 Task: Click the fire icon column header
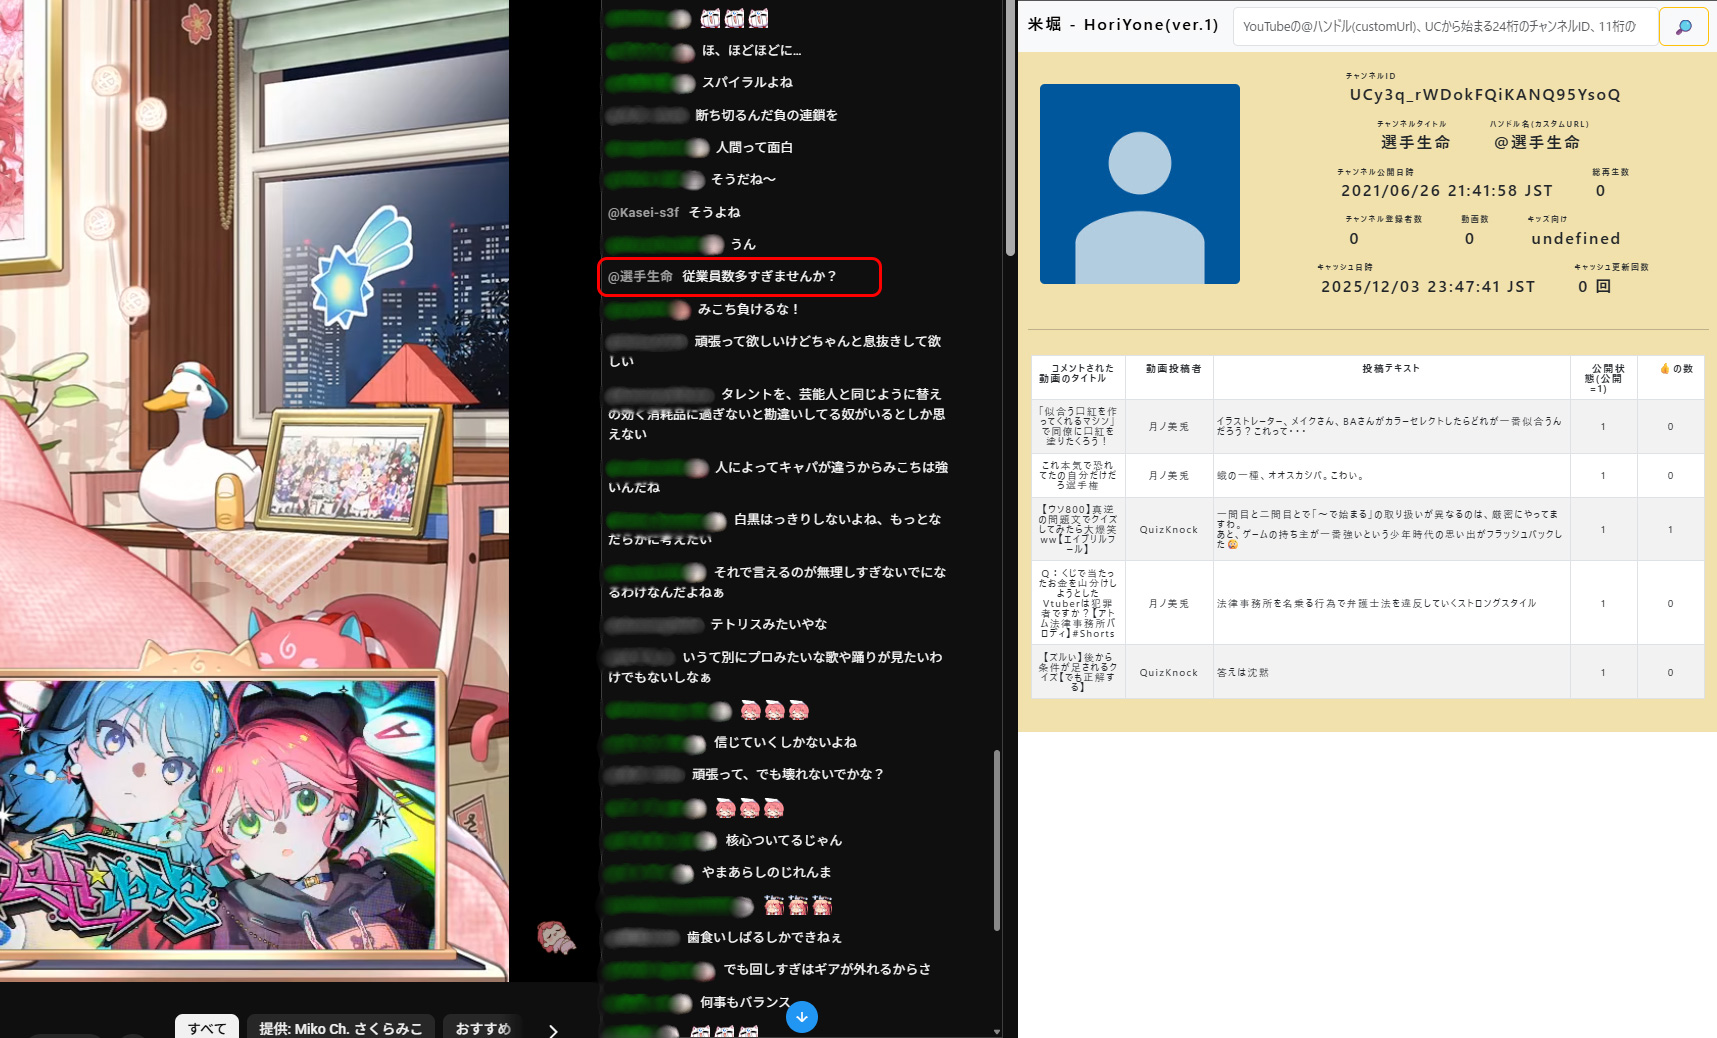coord(1670,369)
